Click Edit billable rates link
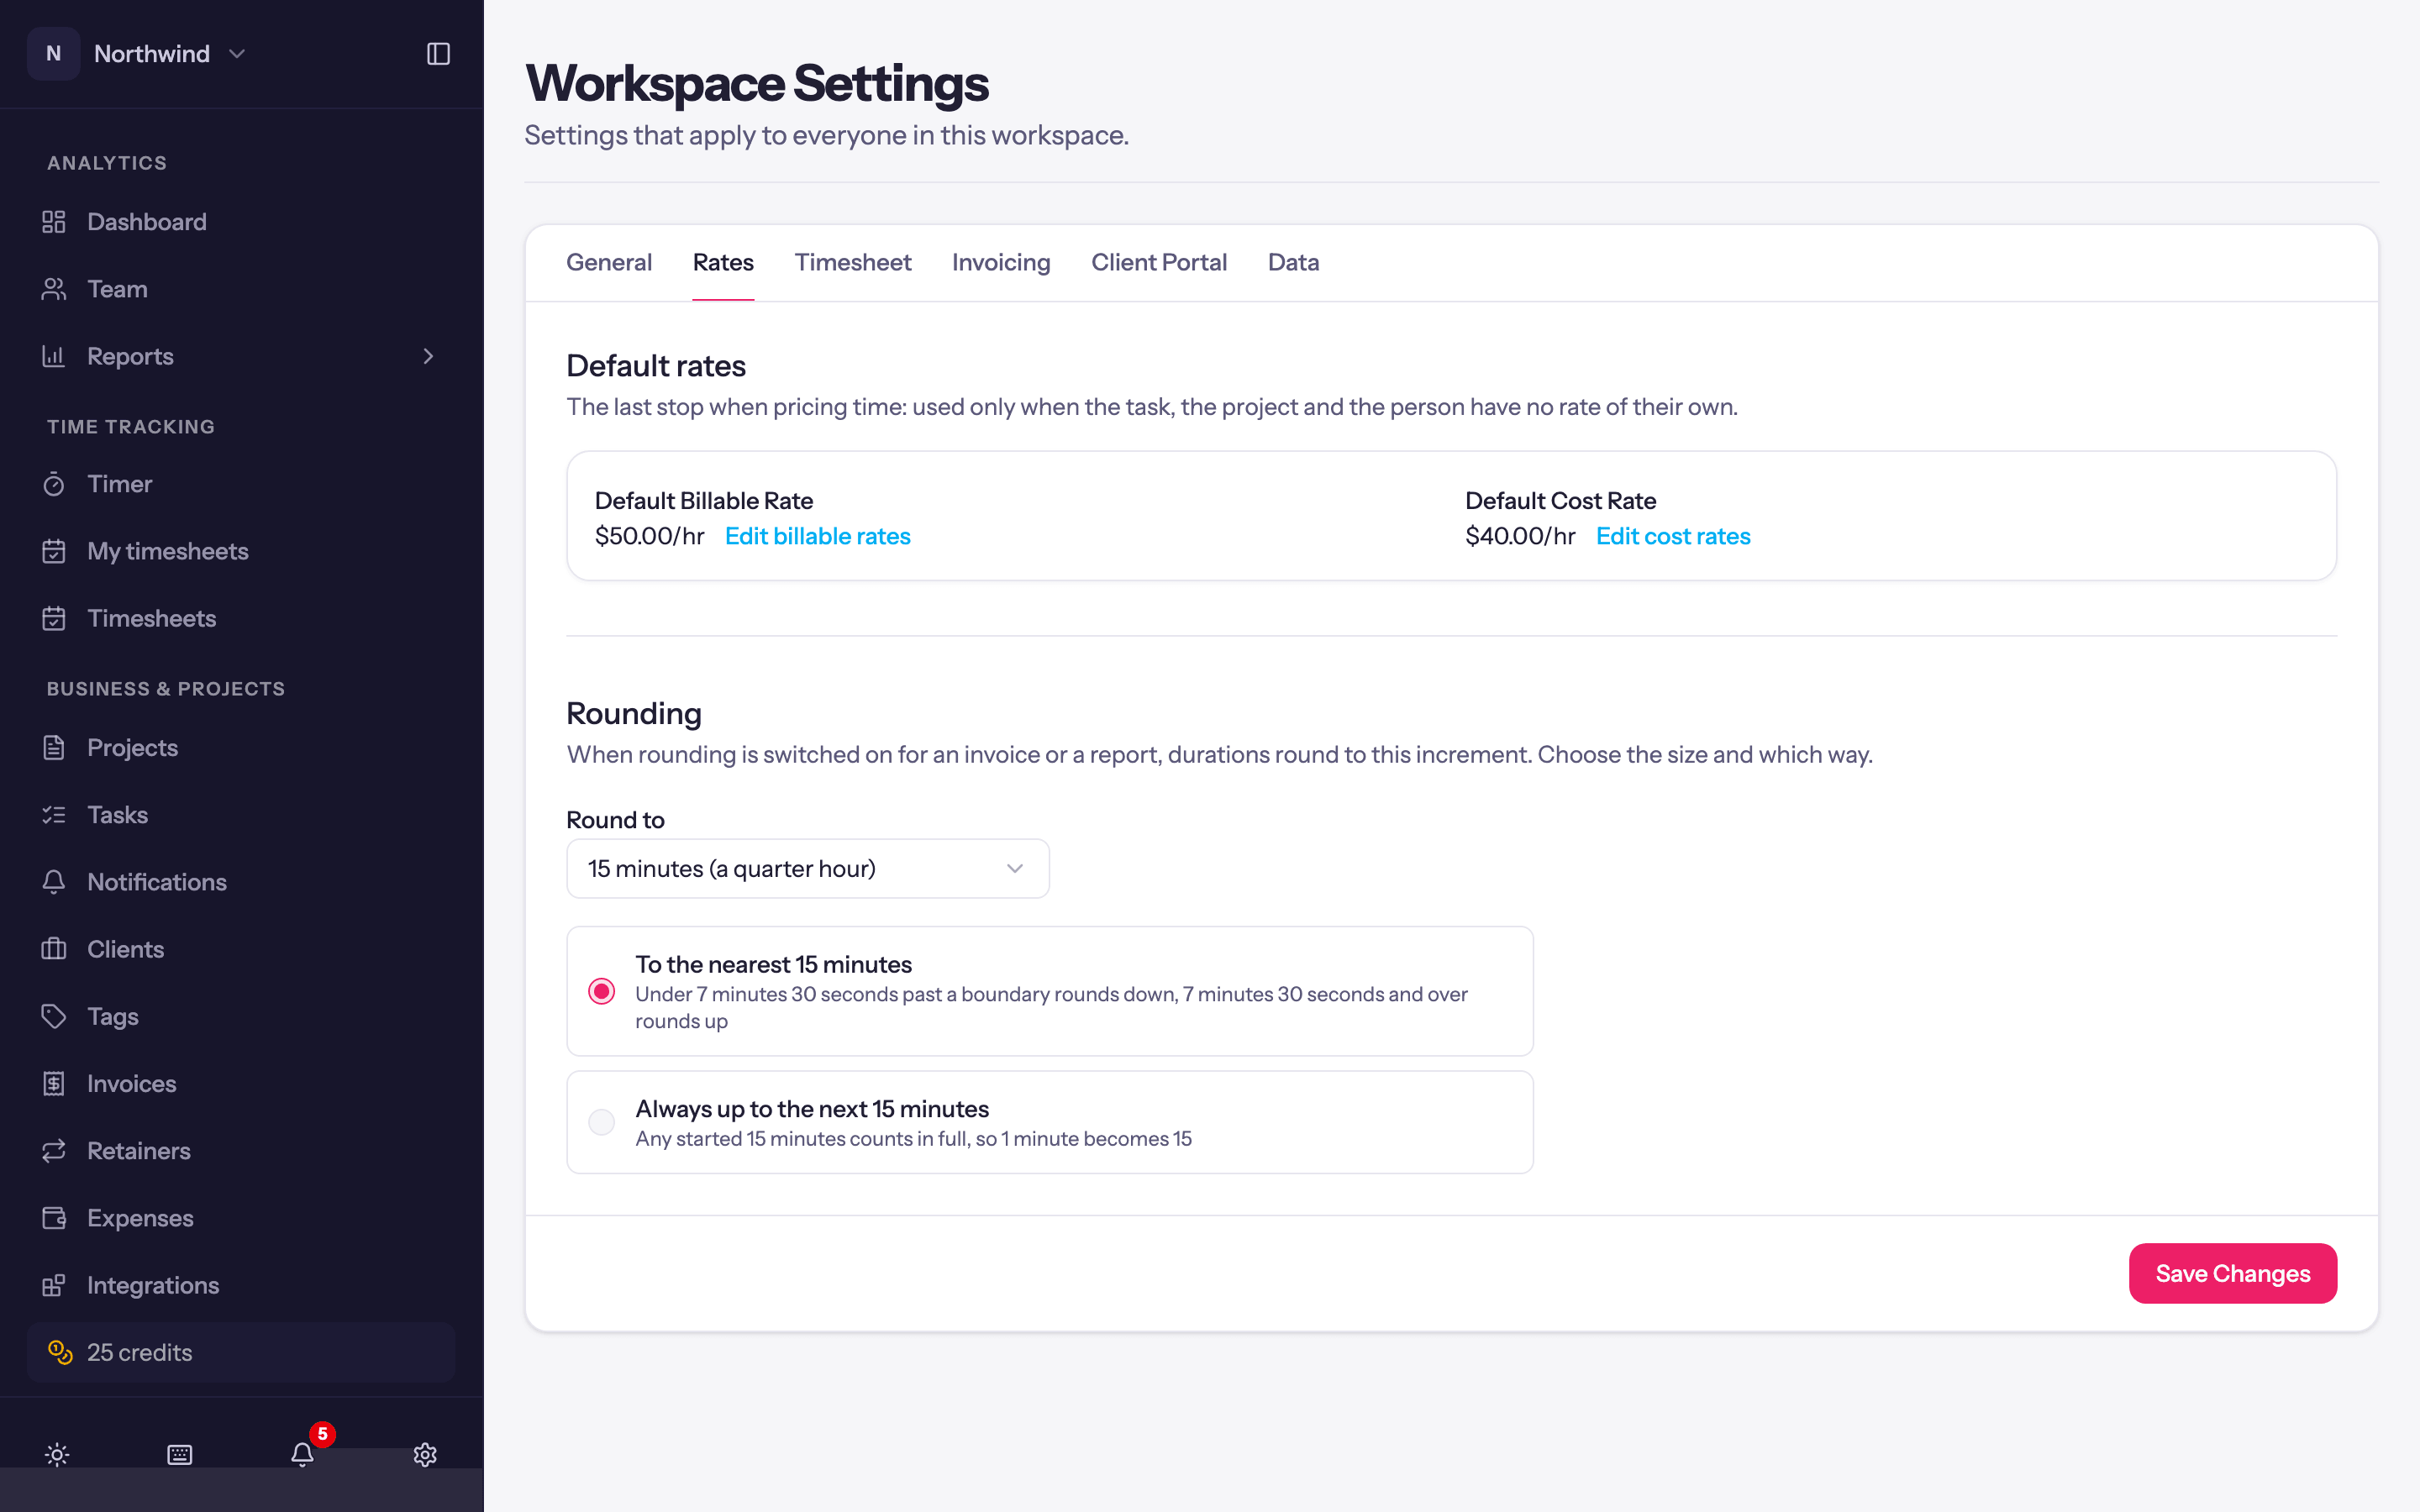This screenshot has height=1512, width=2420. [x=818, y=536]
